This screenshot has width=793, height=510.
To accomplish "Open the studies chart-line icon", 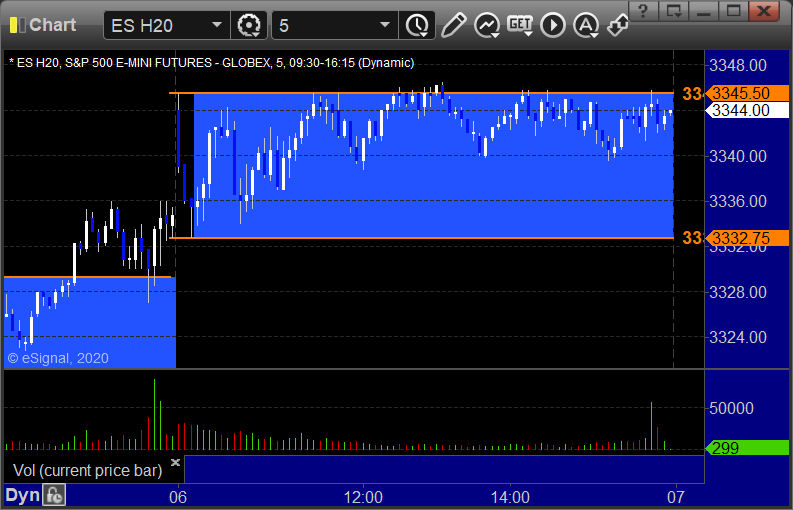I will 487,25.
